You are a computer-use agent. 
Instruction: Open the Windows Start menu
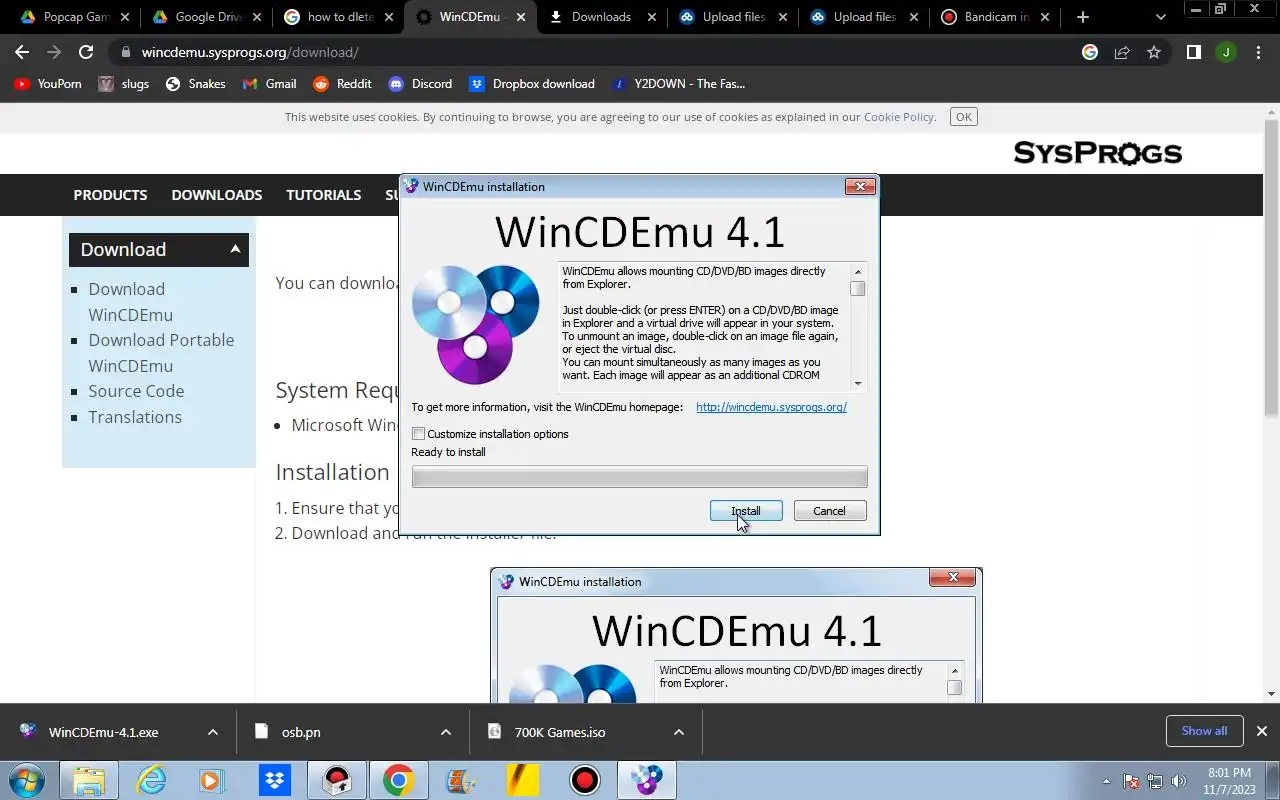(27, 780)
